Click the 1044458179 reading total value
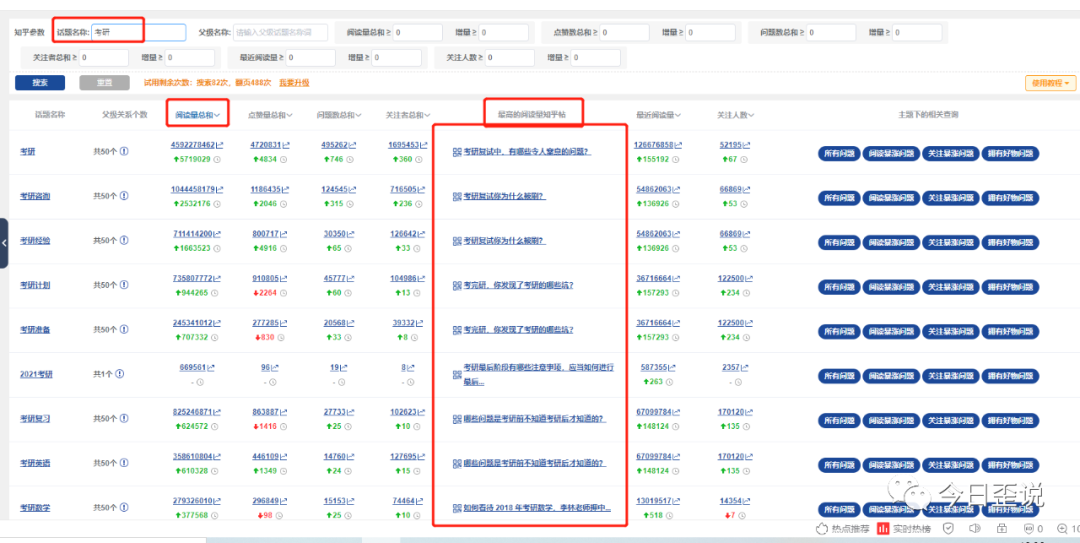Image resolution: width=1080 pixels, height=543 pixels. point(194,189)
